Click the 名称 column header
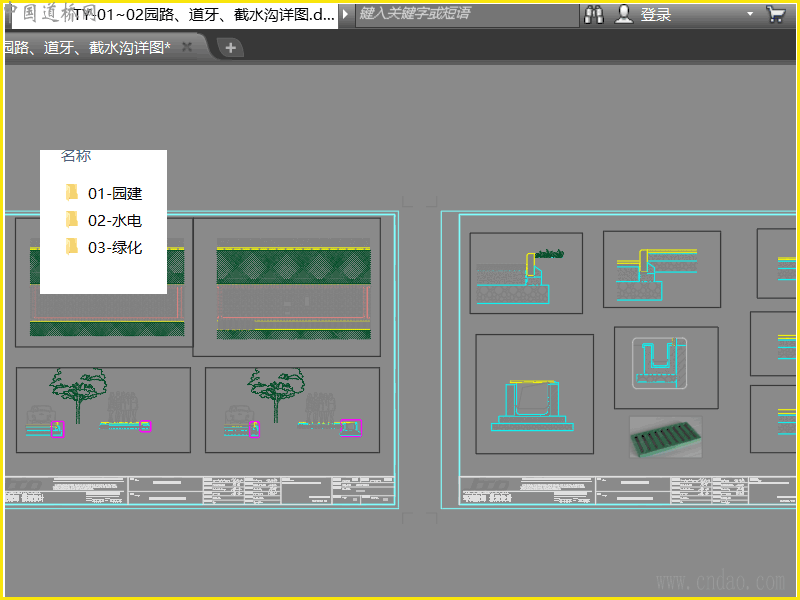This screenshot has width=800, height=600. (76, 155)
